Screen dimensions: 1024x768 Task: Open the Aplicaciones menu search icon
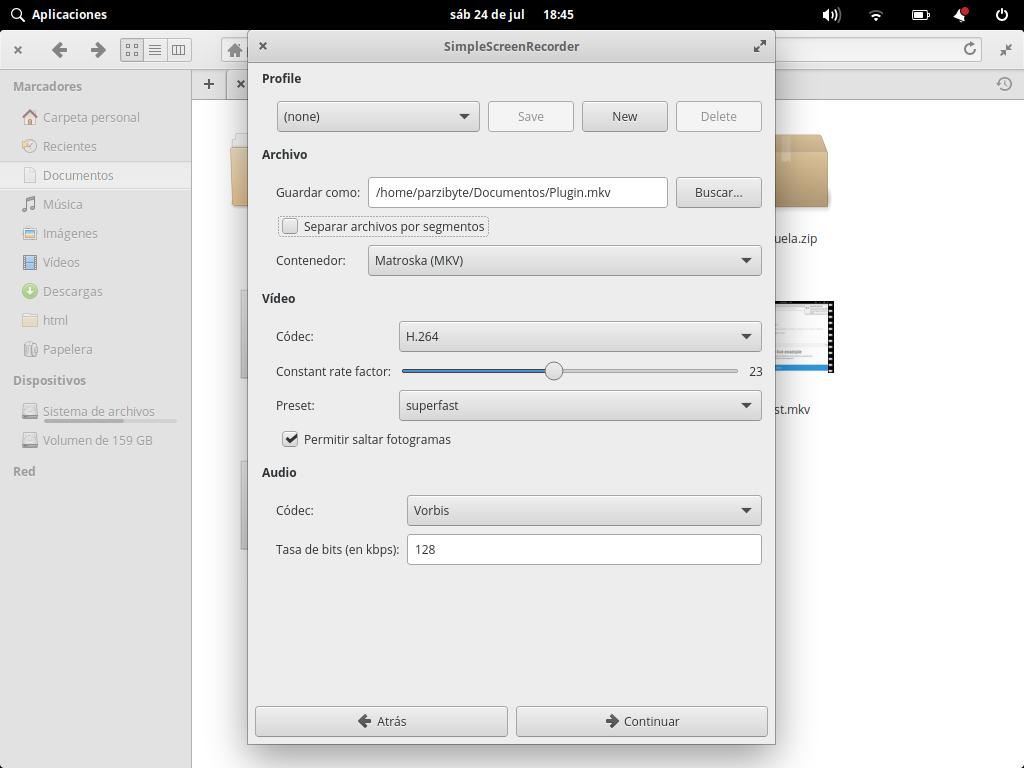(18, 14)
